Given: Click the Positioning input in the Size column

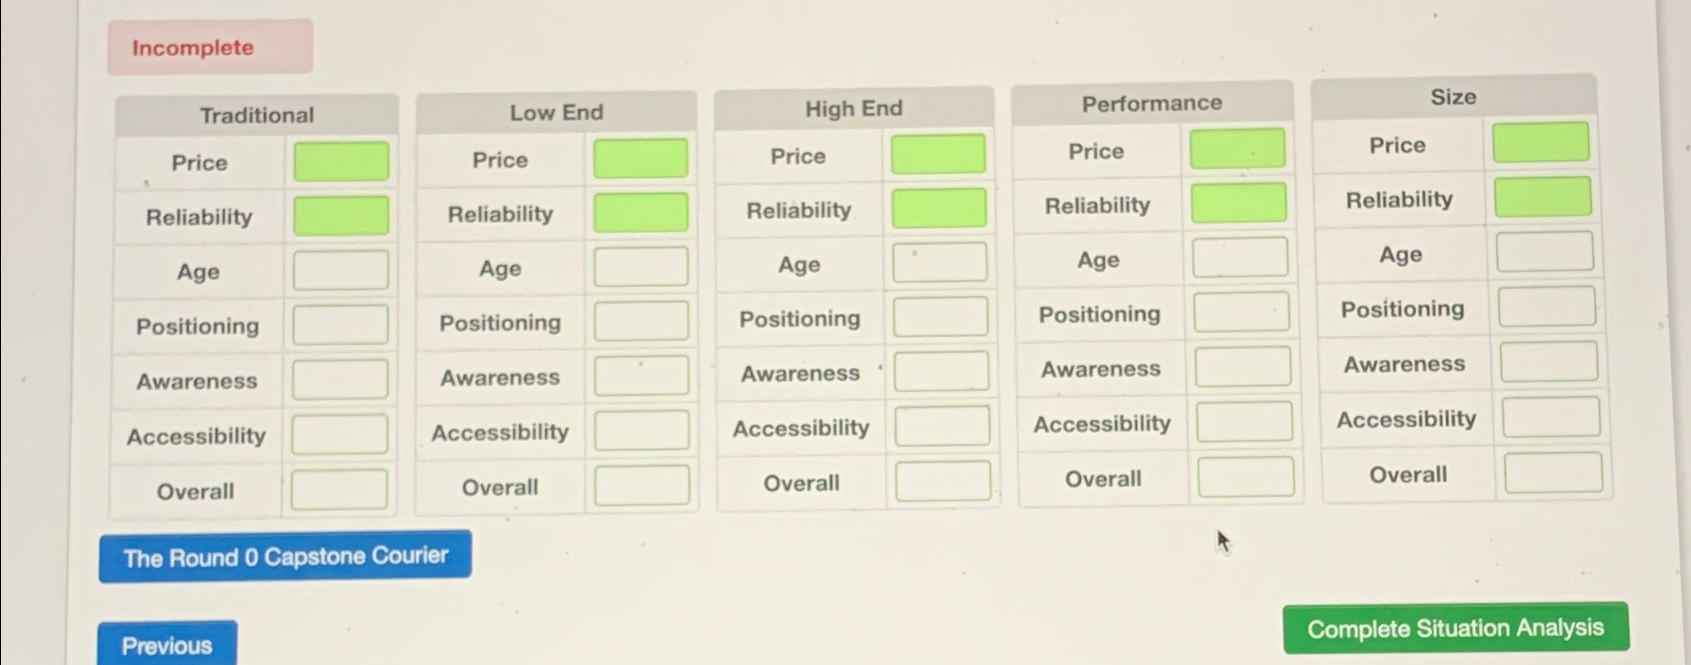Looking at the screenshot, I should point(1546,307).
